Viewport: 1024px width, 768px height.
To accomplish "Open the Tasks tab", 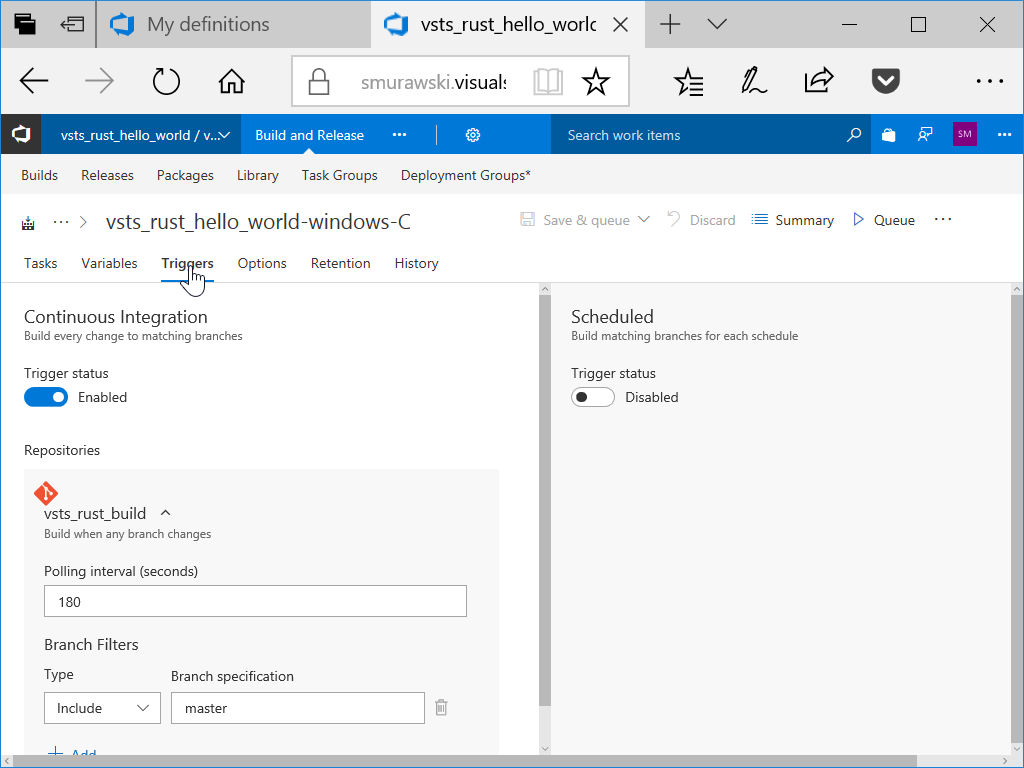I will (x=40, y=263).
